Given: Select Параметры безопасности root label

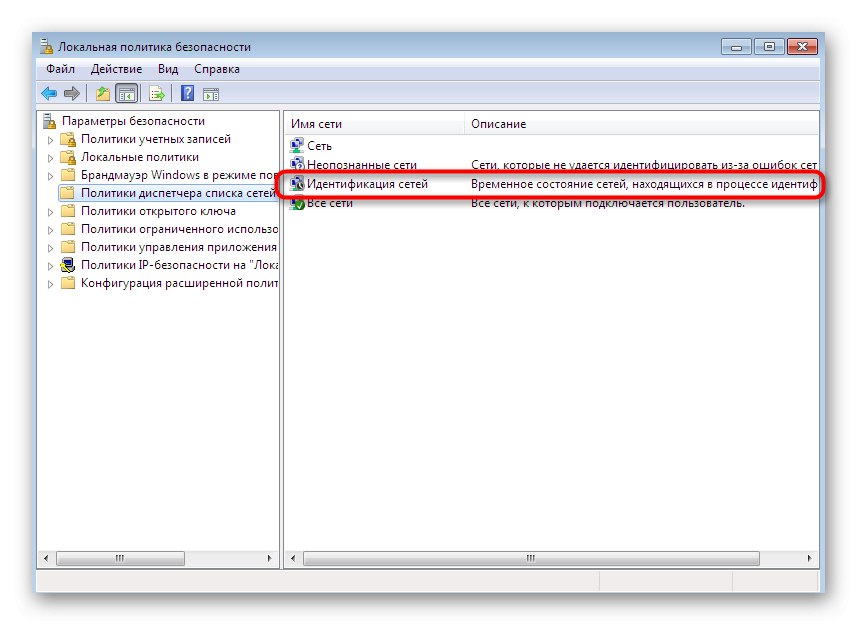Looking at the screenshot, I should (133, 121).
